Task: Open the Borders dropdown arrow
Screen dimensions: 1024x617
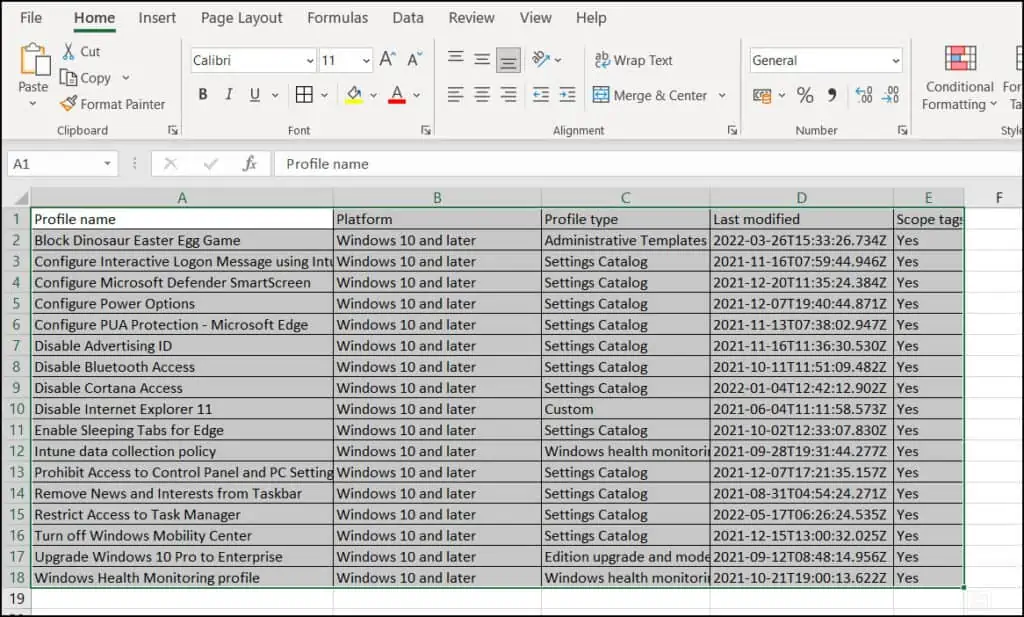Action: pyautogui.click(x=324, y=95)
